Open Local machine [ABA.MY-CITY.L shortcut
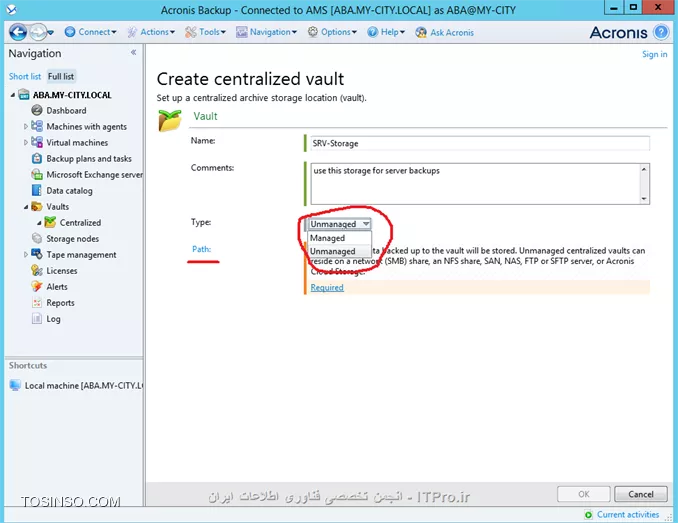 click(x=83, y=386)
